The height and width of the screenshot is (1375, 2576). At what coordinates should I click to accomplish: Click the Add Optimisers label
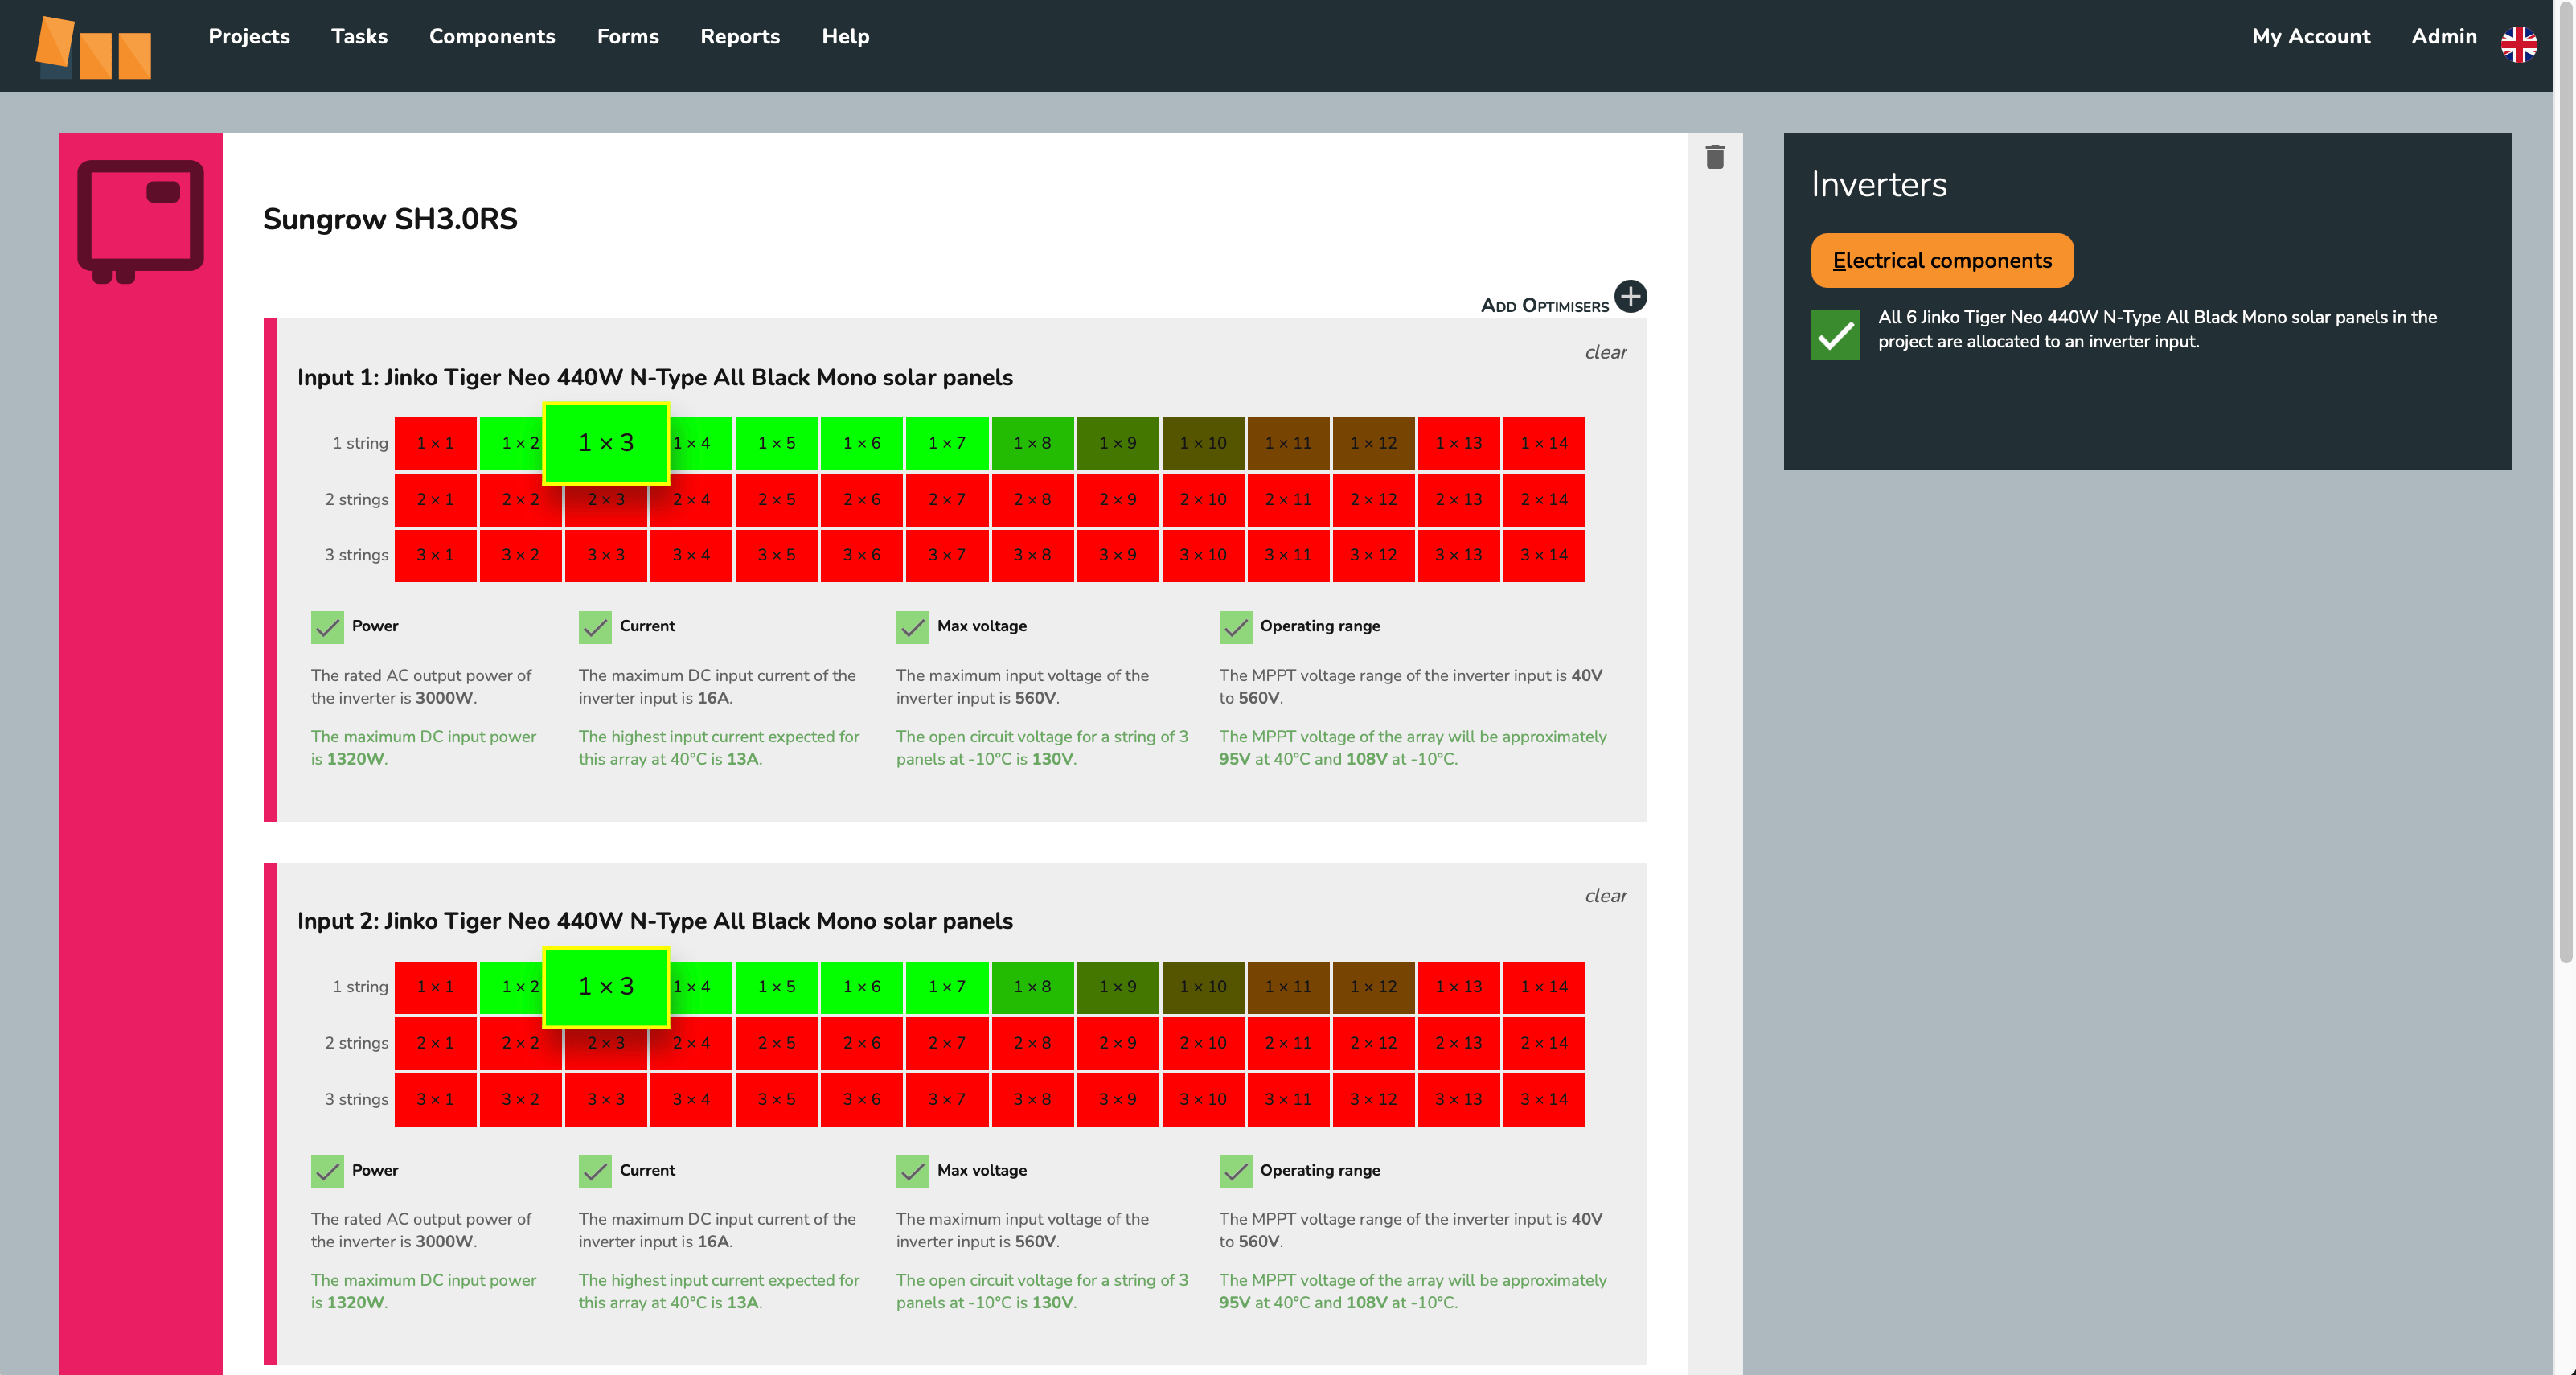point(1544,305)
